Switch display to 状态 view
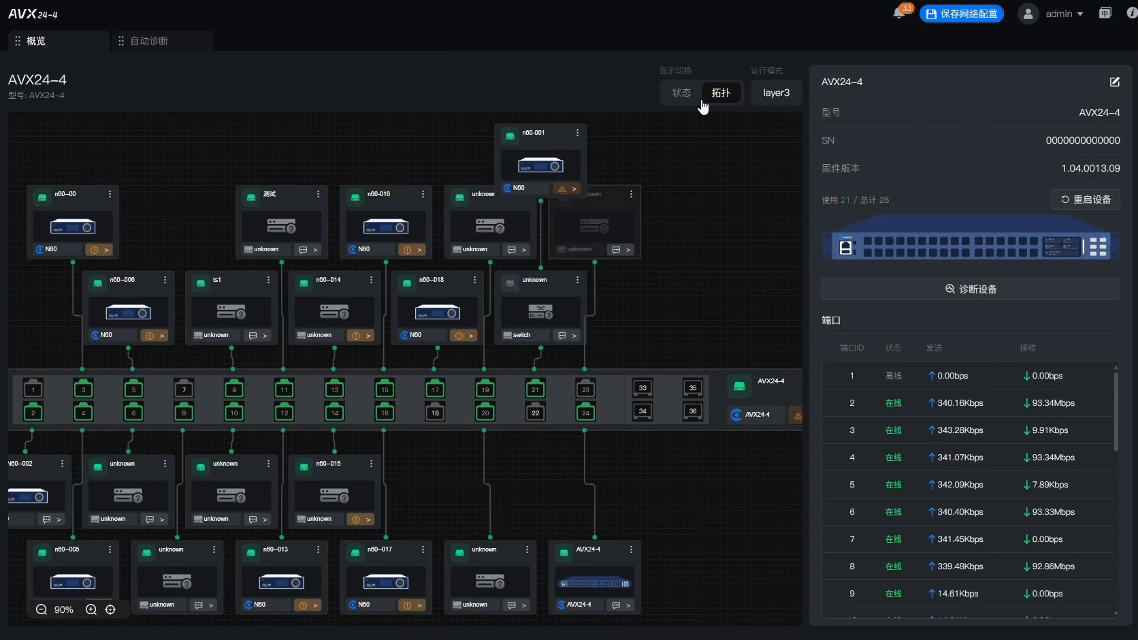This screenshot has width=1138, height=640. click(x=681, y=93)
